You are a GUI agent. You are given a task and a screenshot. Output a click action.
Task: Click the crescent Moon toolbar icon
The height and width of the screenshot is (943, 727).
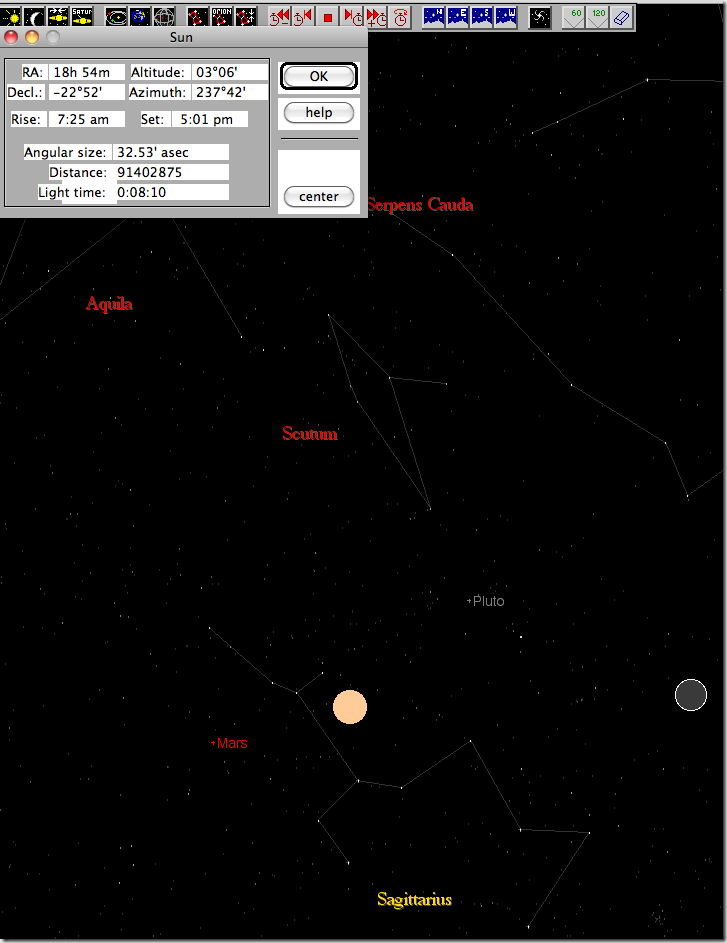[34, 16]
